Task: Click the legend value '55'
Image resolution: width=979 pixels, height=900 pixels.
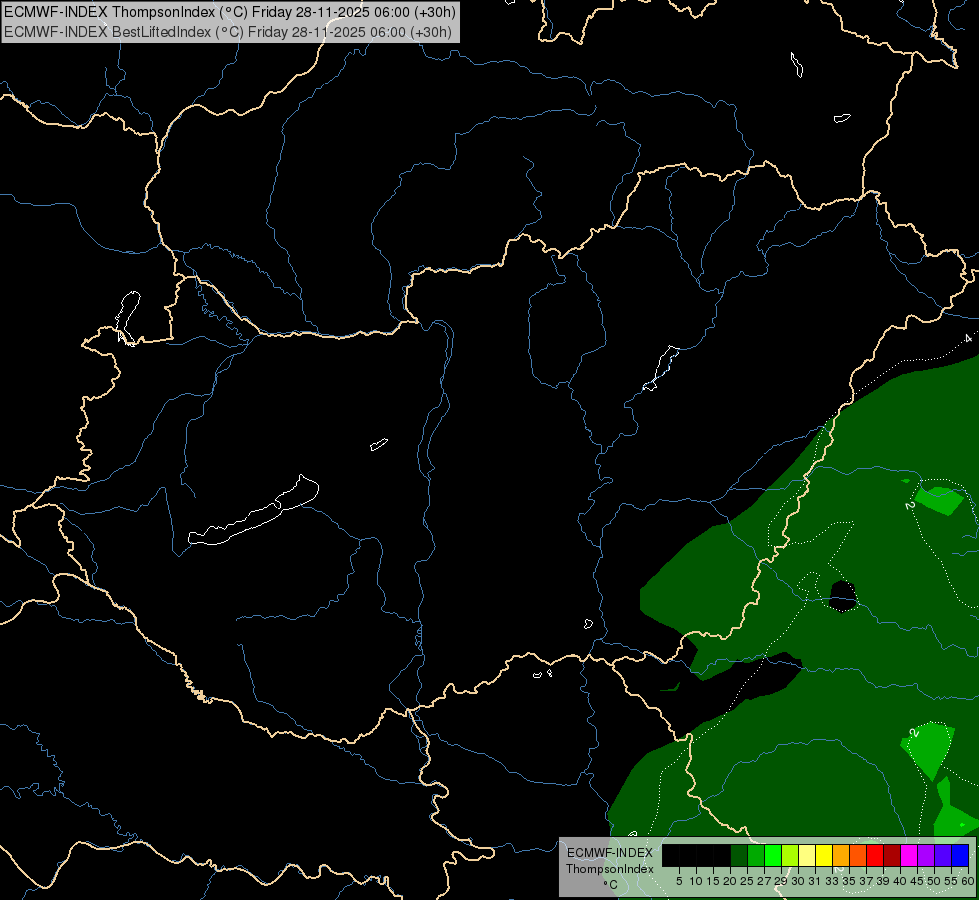Action: click(x=952, y=881)
